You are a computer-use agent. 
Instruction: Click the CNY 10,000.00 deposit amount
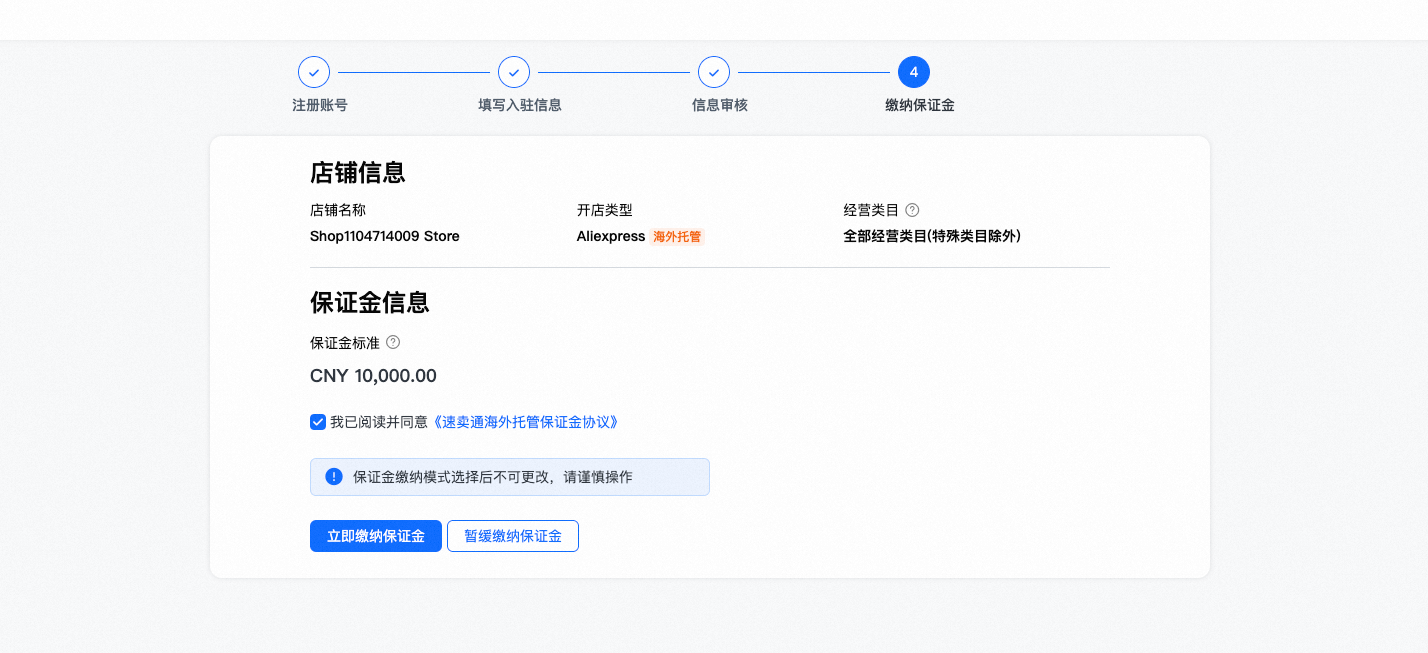[x=373, y=376]
